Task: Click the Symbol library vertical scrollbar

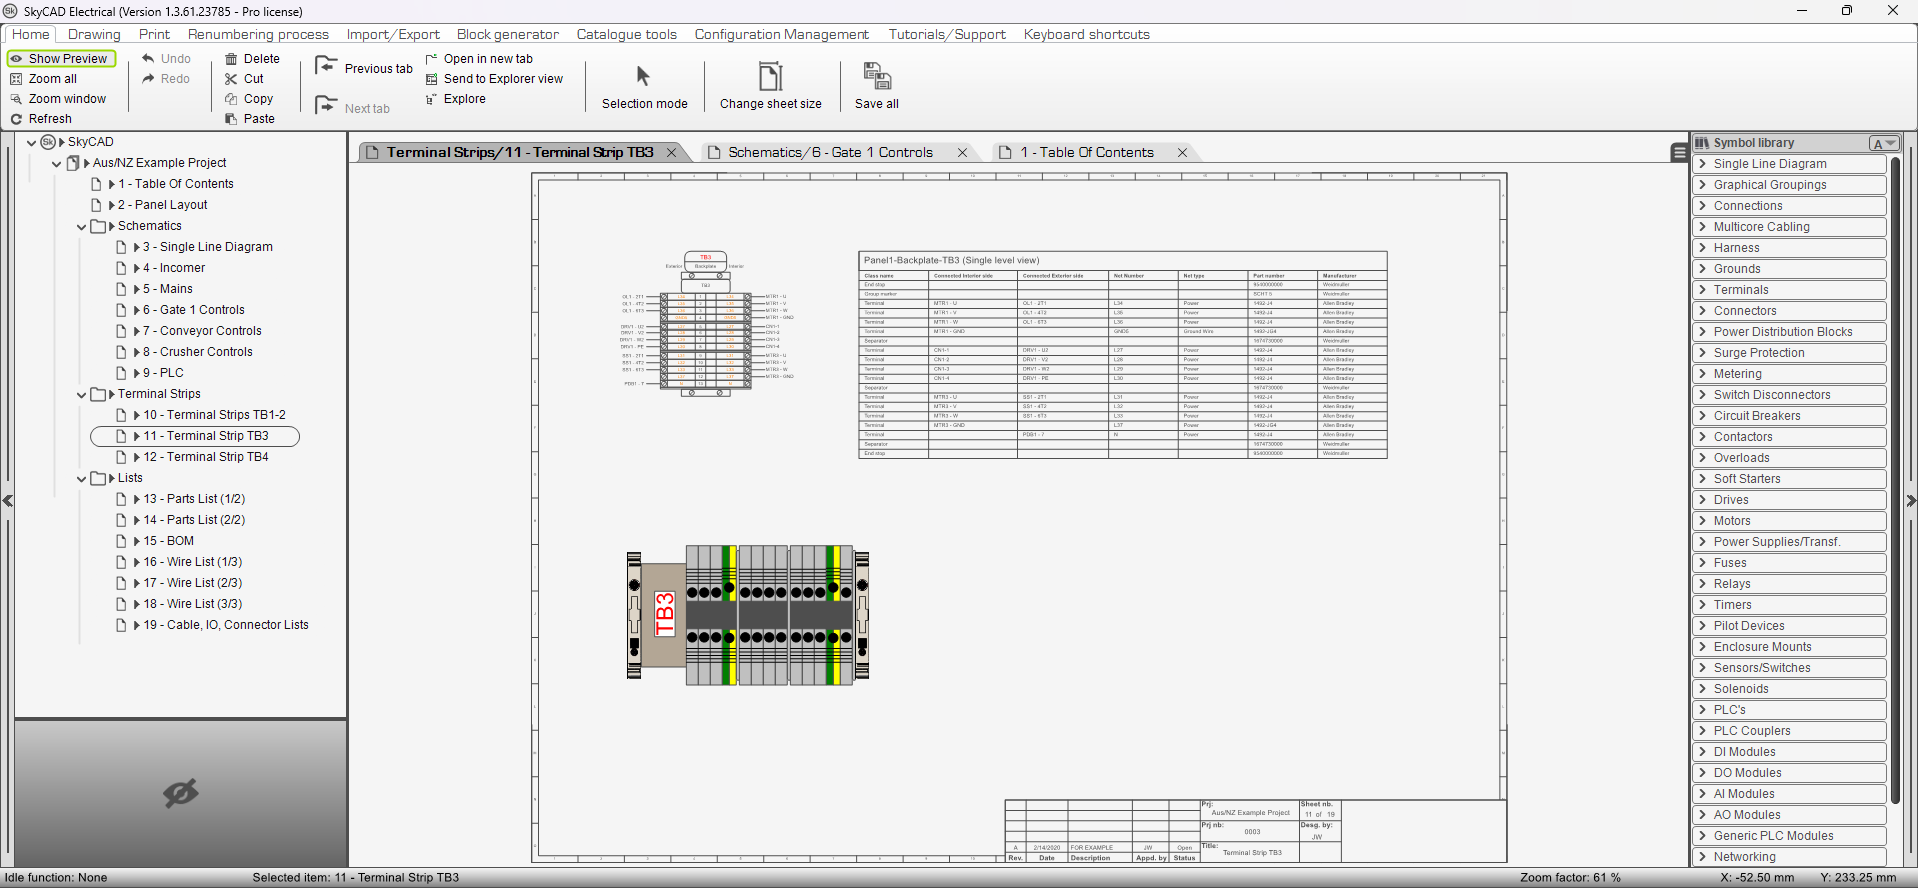Action: 1895,480
